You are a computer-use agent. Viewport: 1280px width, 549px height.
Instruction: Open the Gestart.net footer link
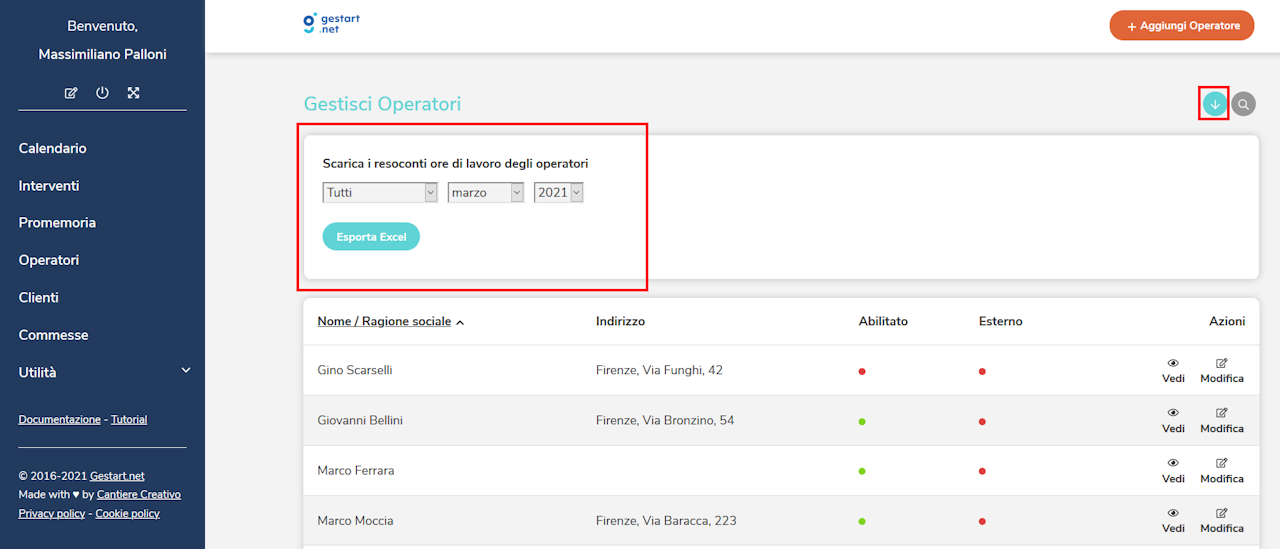[117, 476]
